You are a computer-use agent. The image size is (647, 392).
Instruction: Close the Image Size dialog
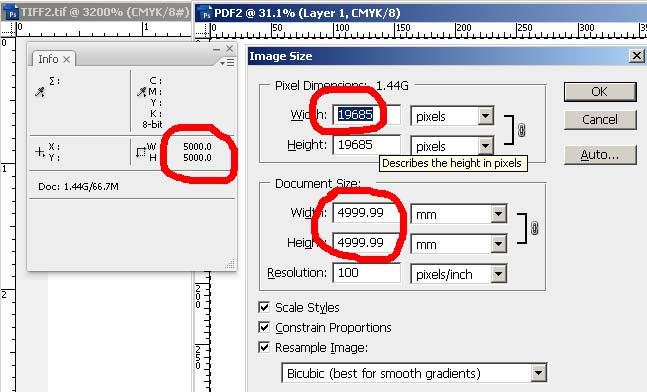tap(637, 56)
